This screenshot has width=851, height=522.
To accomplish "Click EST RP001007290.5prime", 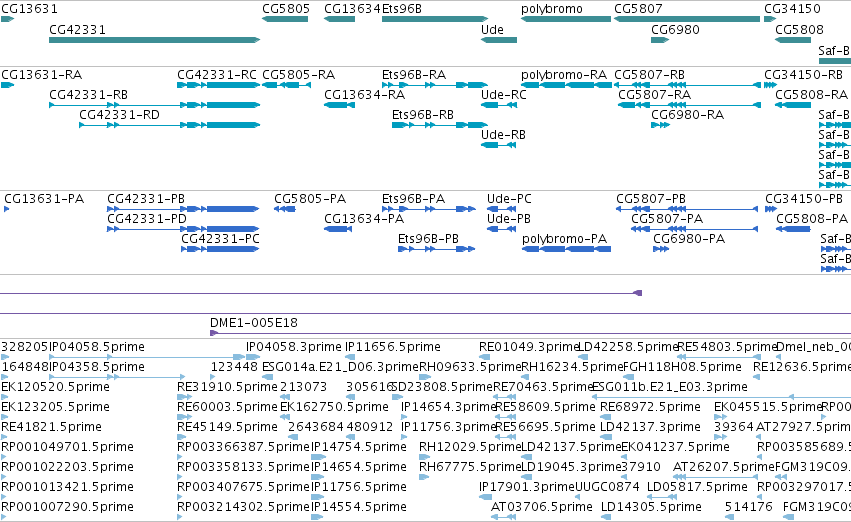I will (67, 507).
